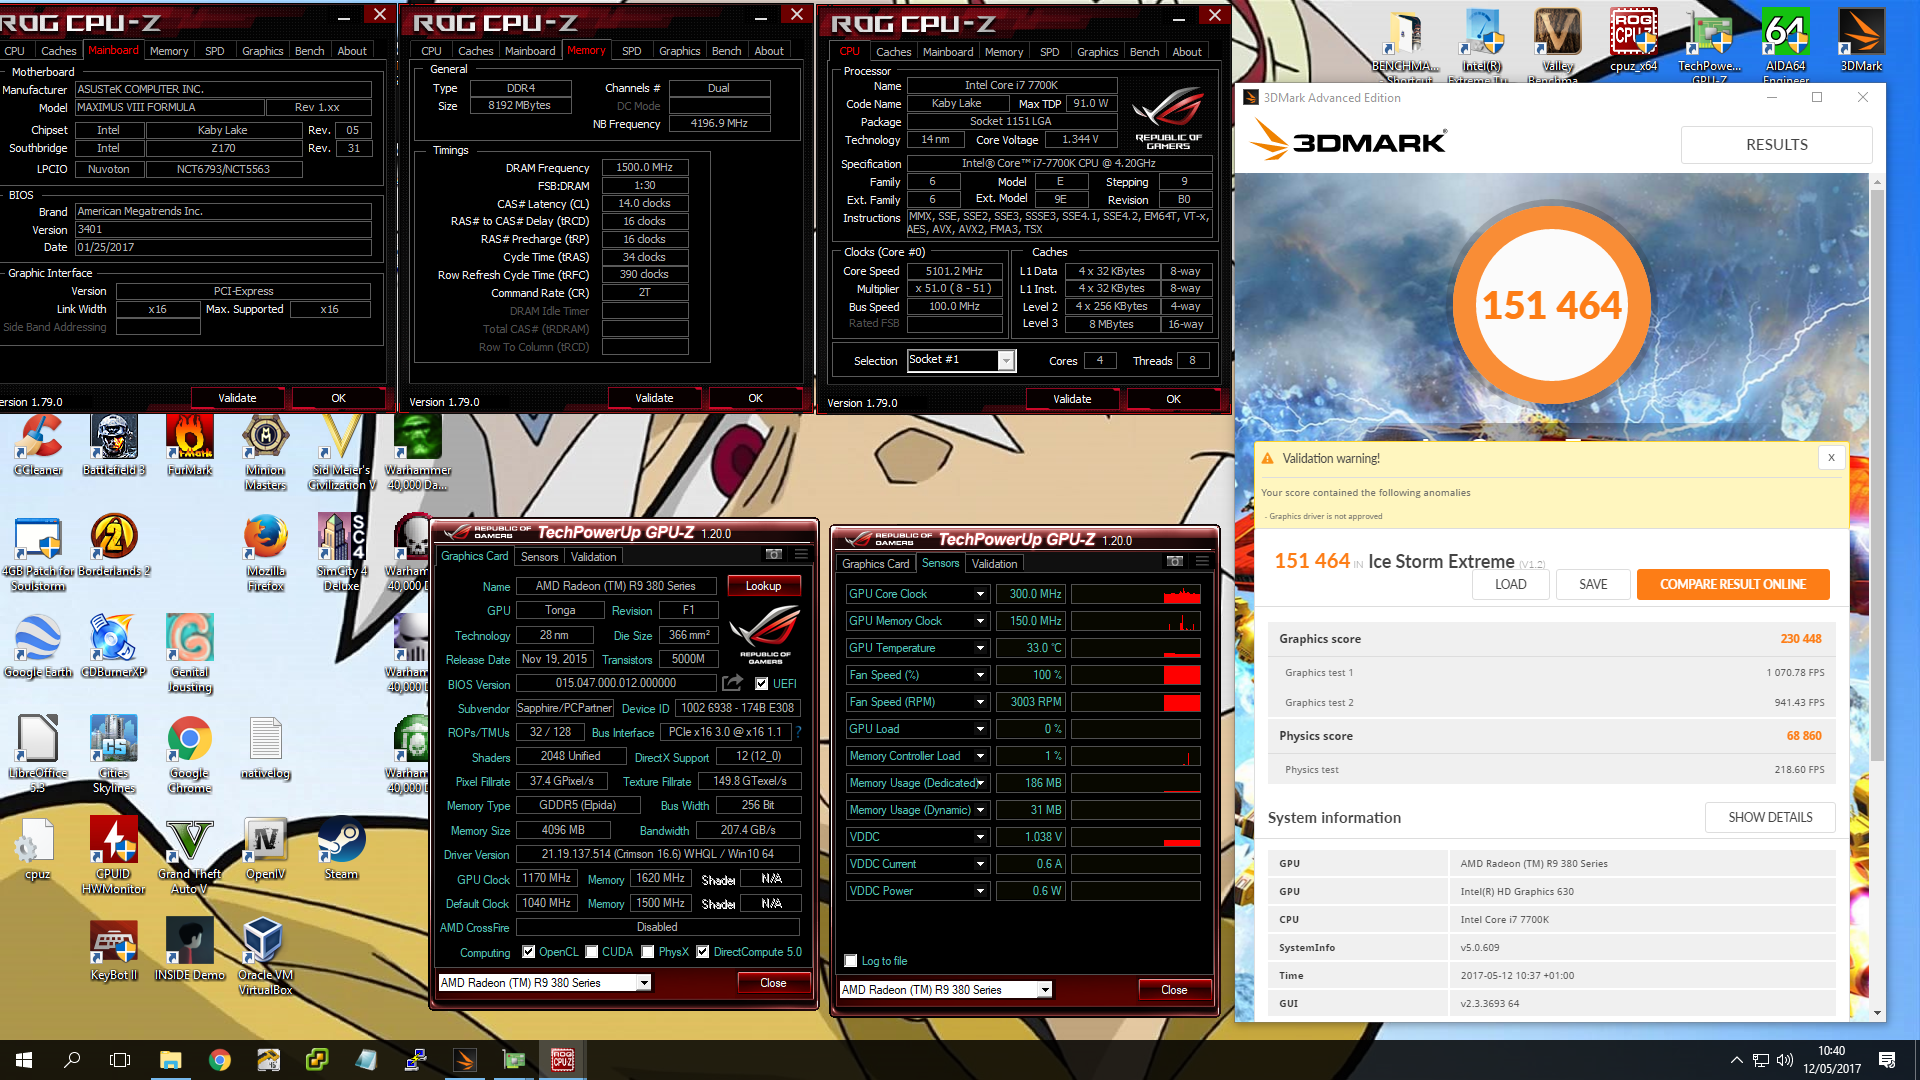Screen dimensions: 1920x1080
Task: Open the Google Earth desktop icon
Action: (x=38, y=647)
